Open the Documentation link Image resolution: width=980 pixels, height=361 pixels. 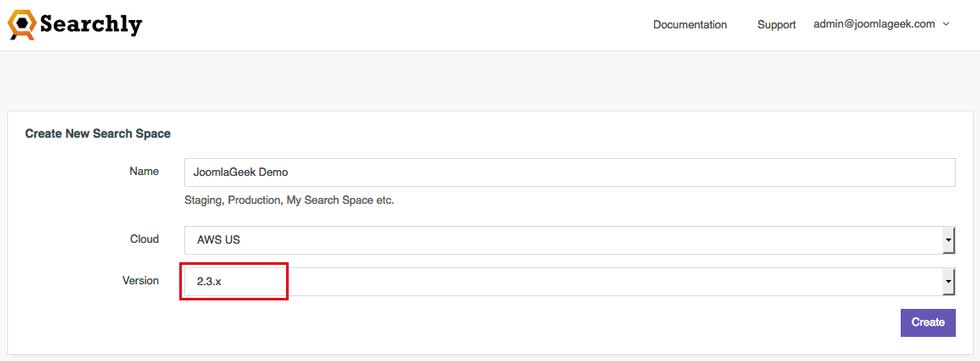point(690,25)
